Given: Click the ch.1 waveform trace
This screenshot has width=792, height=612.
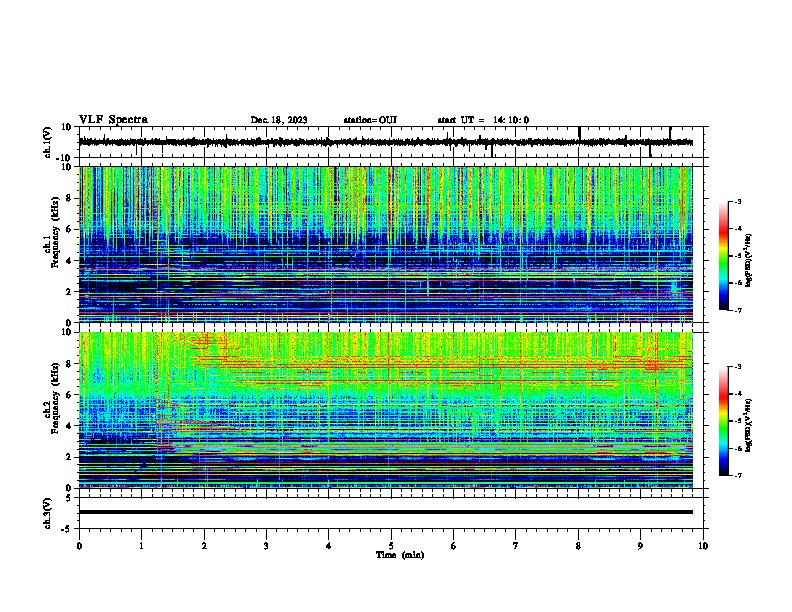Looking at the screenshot, I should pos(386,142).
